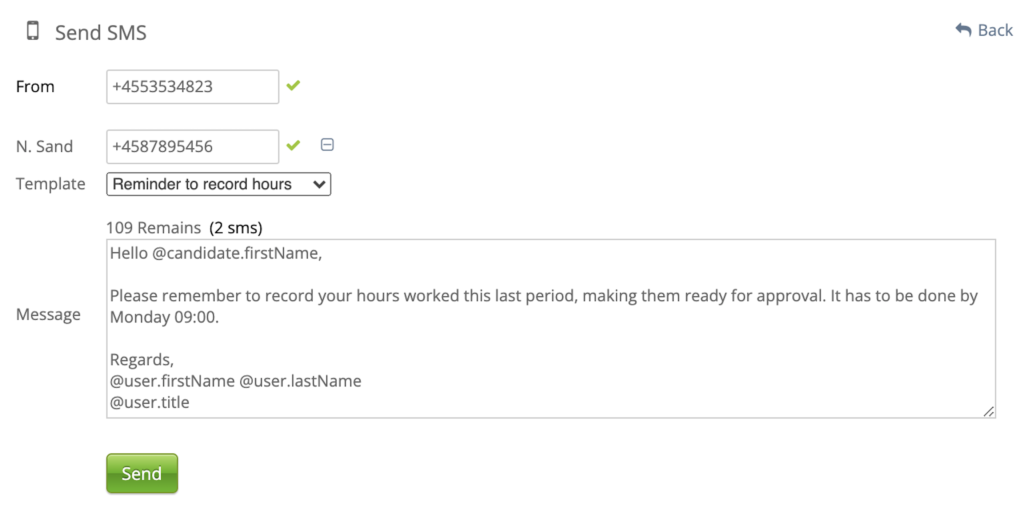This screenshot has width=1024, height=512.
Task: Click the Back arrow icon
Action: (963, 30)
